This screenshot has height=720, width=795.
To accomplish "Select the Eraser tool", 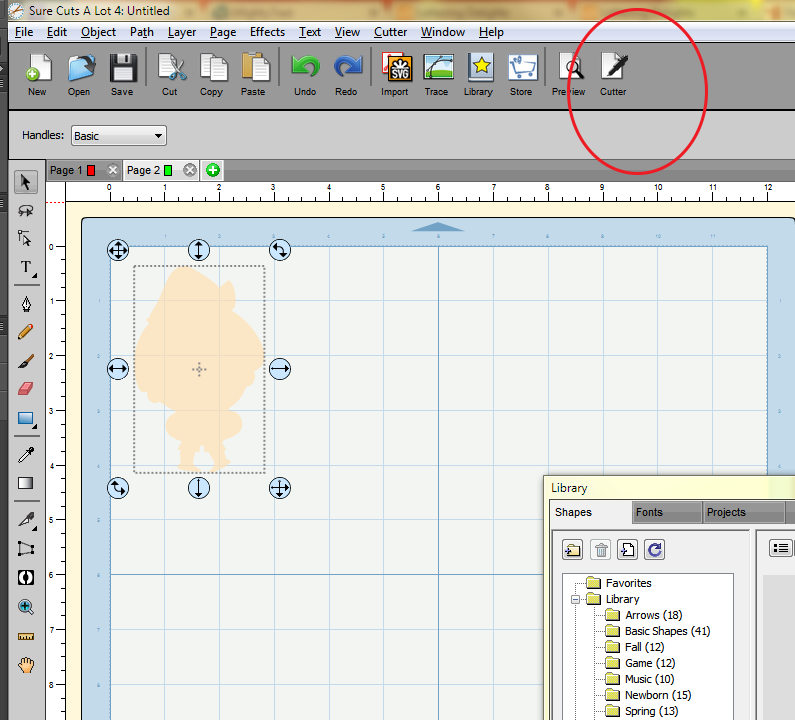I will [x=26, y=388].
